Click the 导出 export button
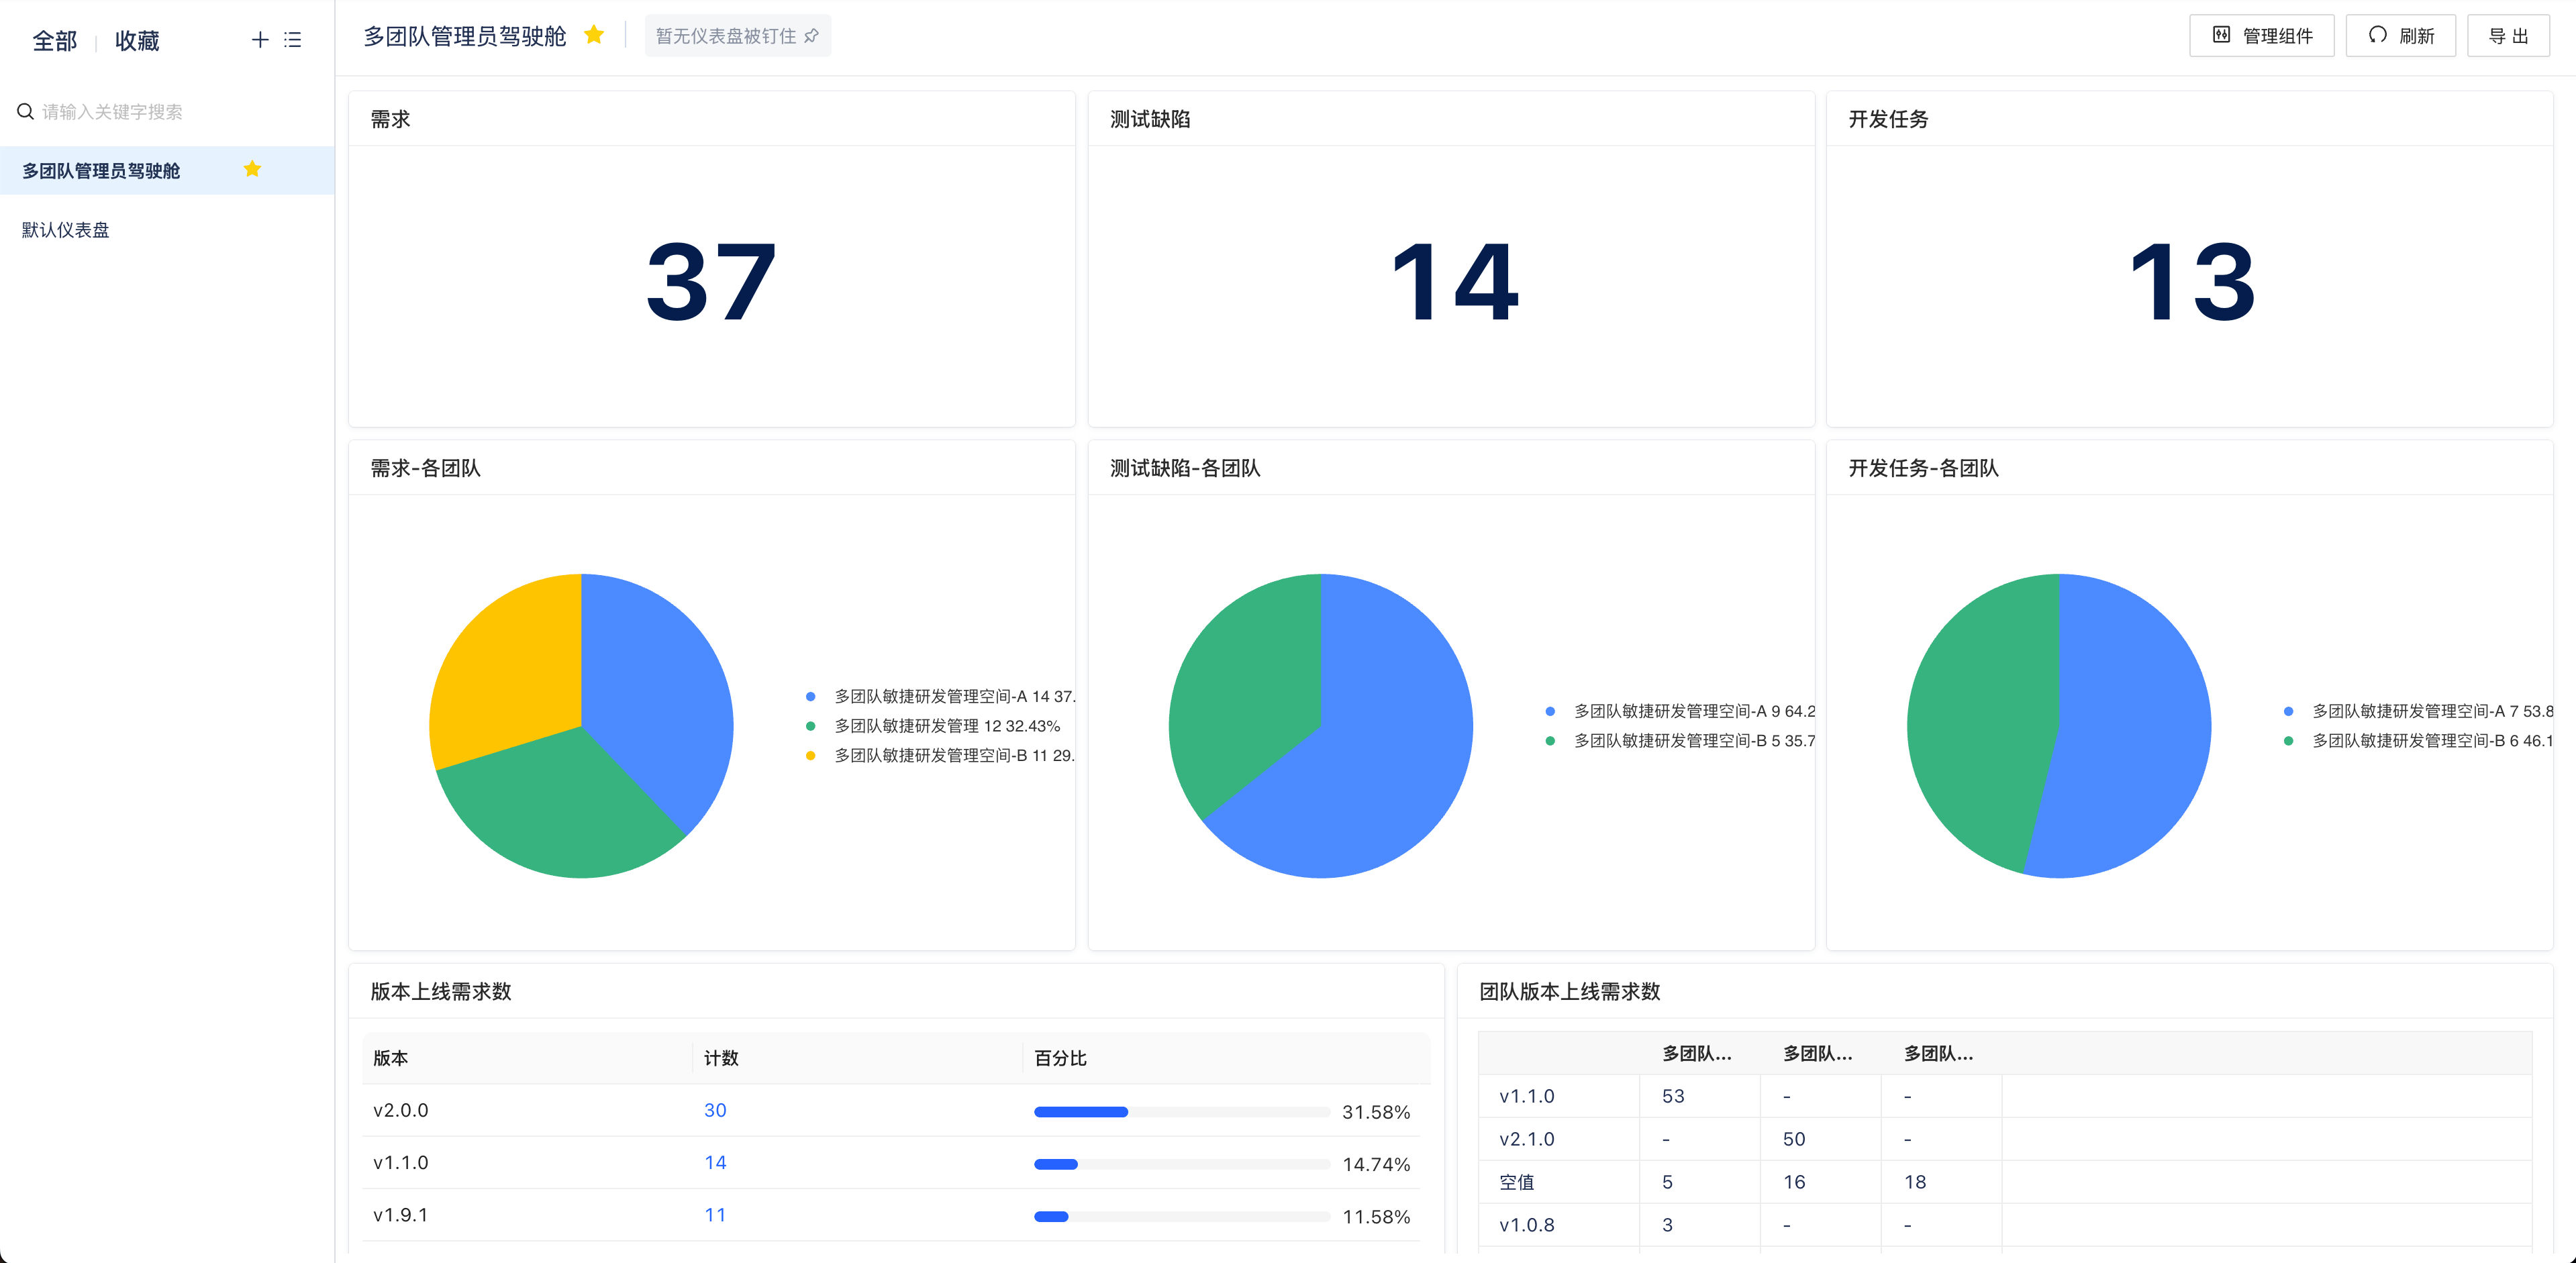The height and width of the screenshot is (1263, 2576). click(2507, 36)
